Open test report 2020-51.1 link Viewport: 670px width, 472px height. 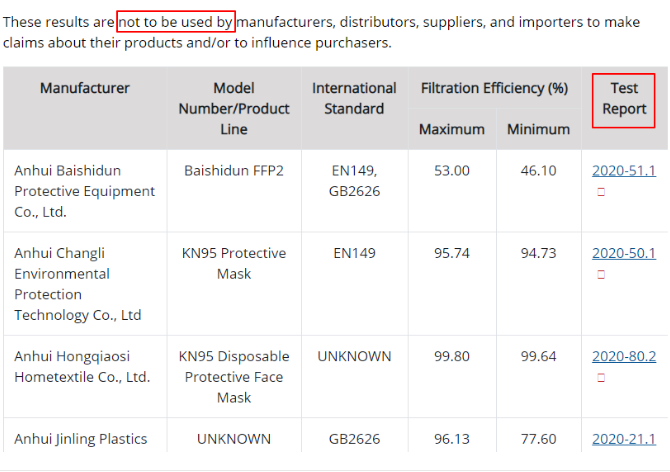pos(624,171)
